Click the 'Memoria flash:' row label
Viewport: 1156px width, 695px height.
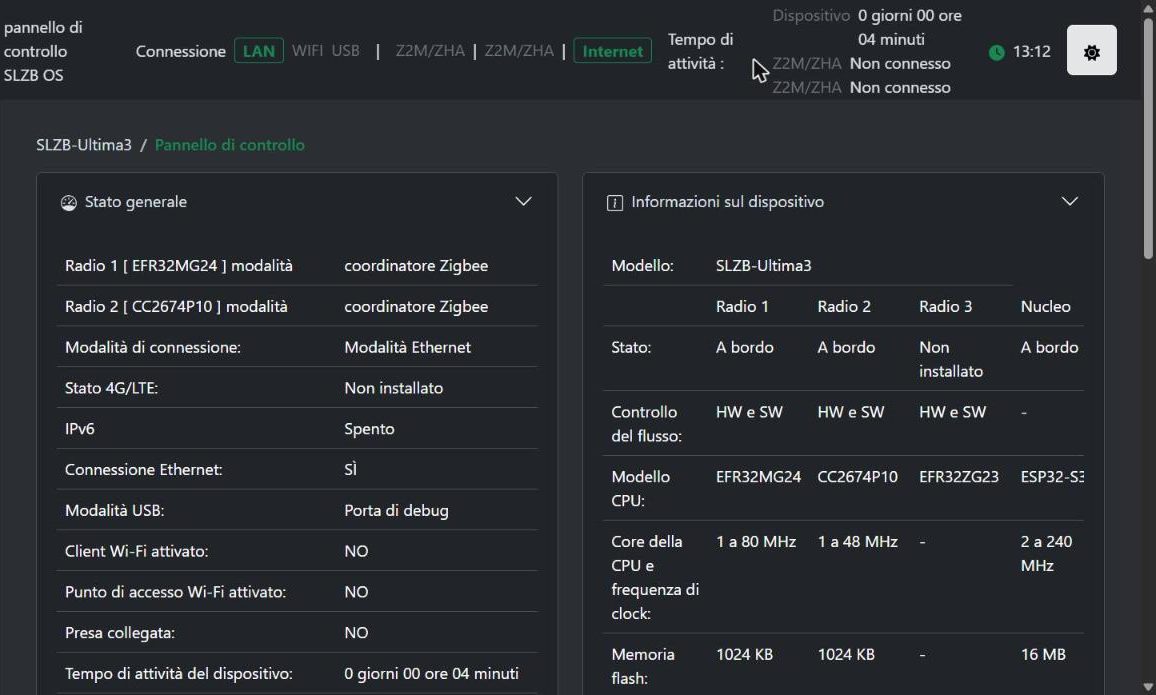643,666
